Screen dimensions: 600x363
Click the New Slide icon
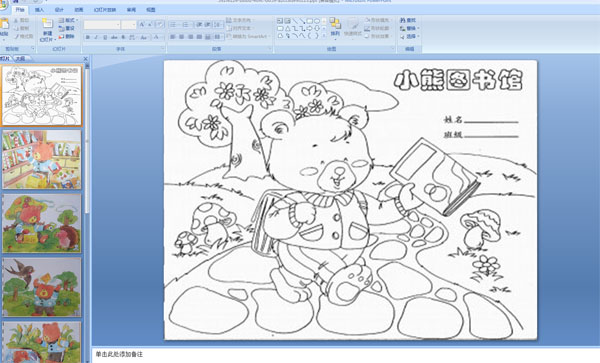click(x=47, y=24)
